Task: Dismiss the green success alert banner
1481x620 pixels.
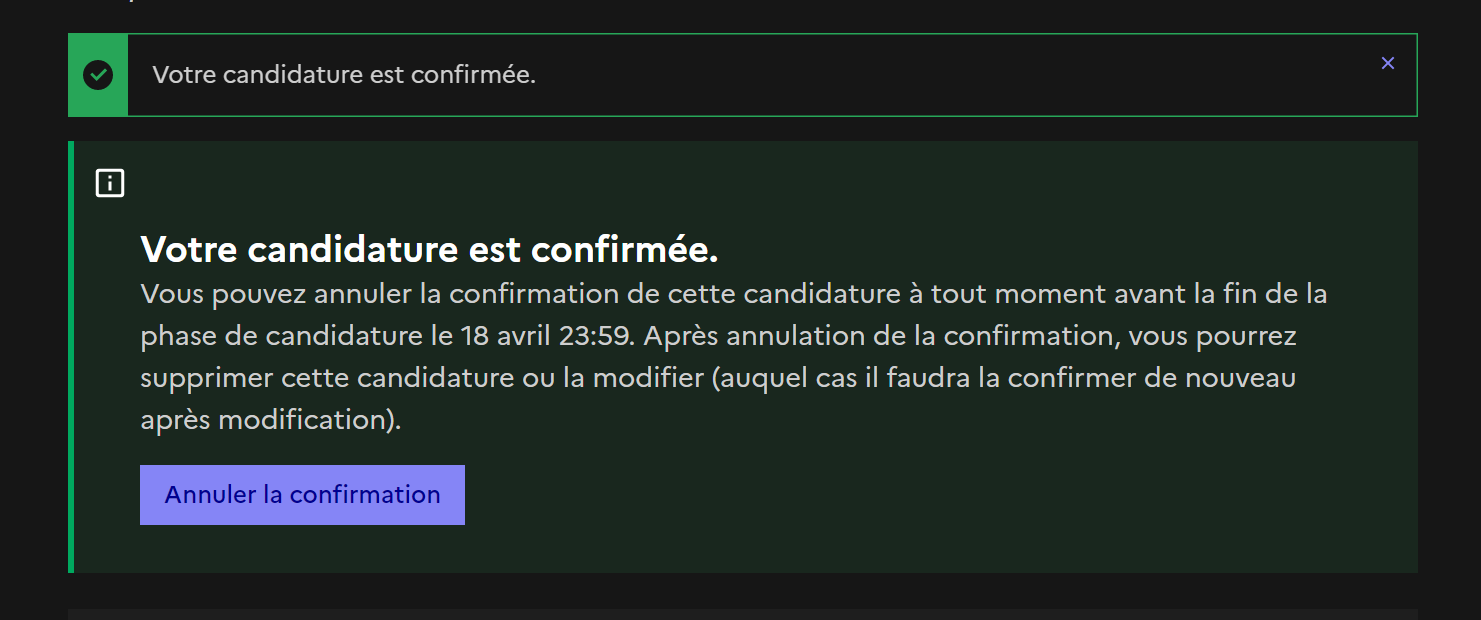Action: click(x=1387, y=63)
